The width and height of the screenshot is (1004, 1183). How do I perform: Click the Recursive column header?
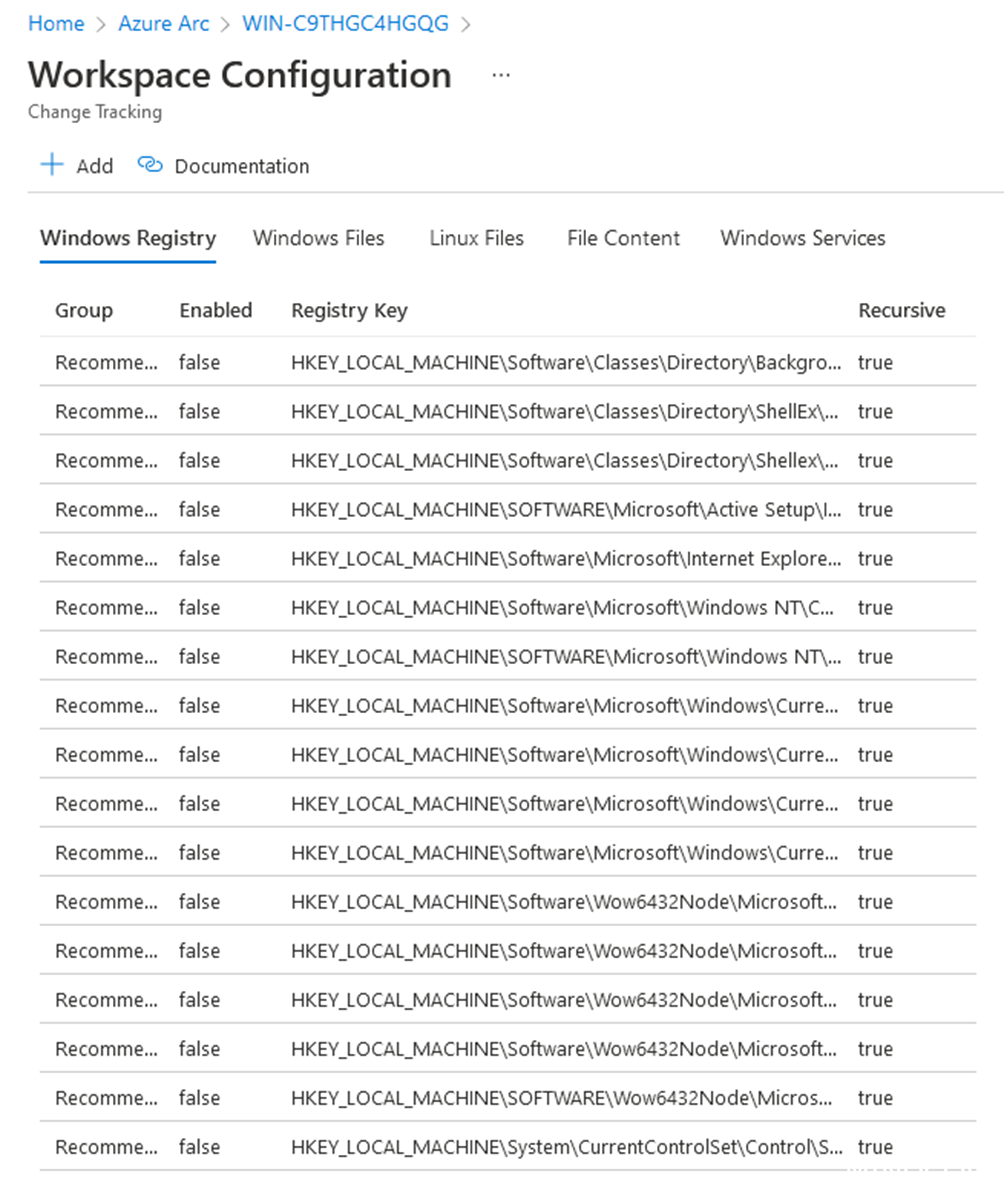[x=901, y=310]
